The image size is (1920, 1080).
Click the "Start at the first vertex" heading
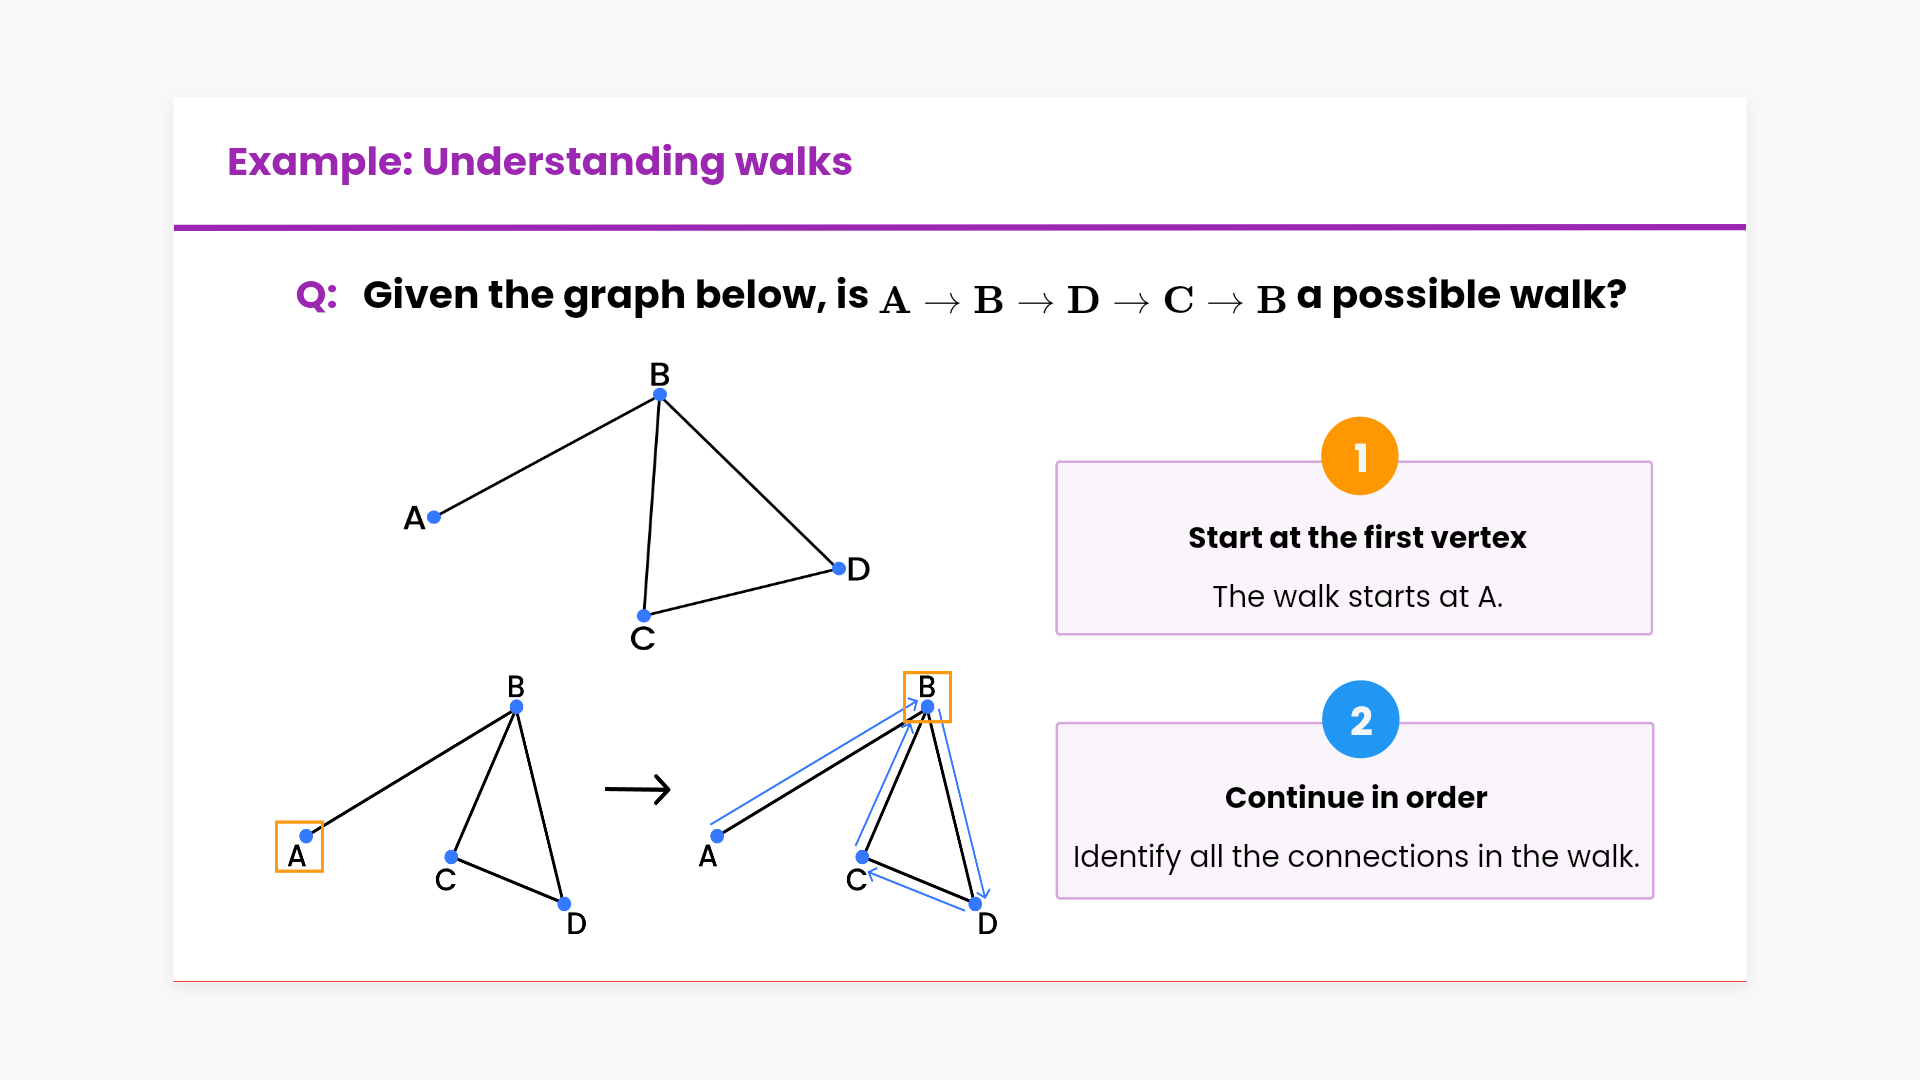(1357, 538)
